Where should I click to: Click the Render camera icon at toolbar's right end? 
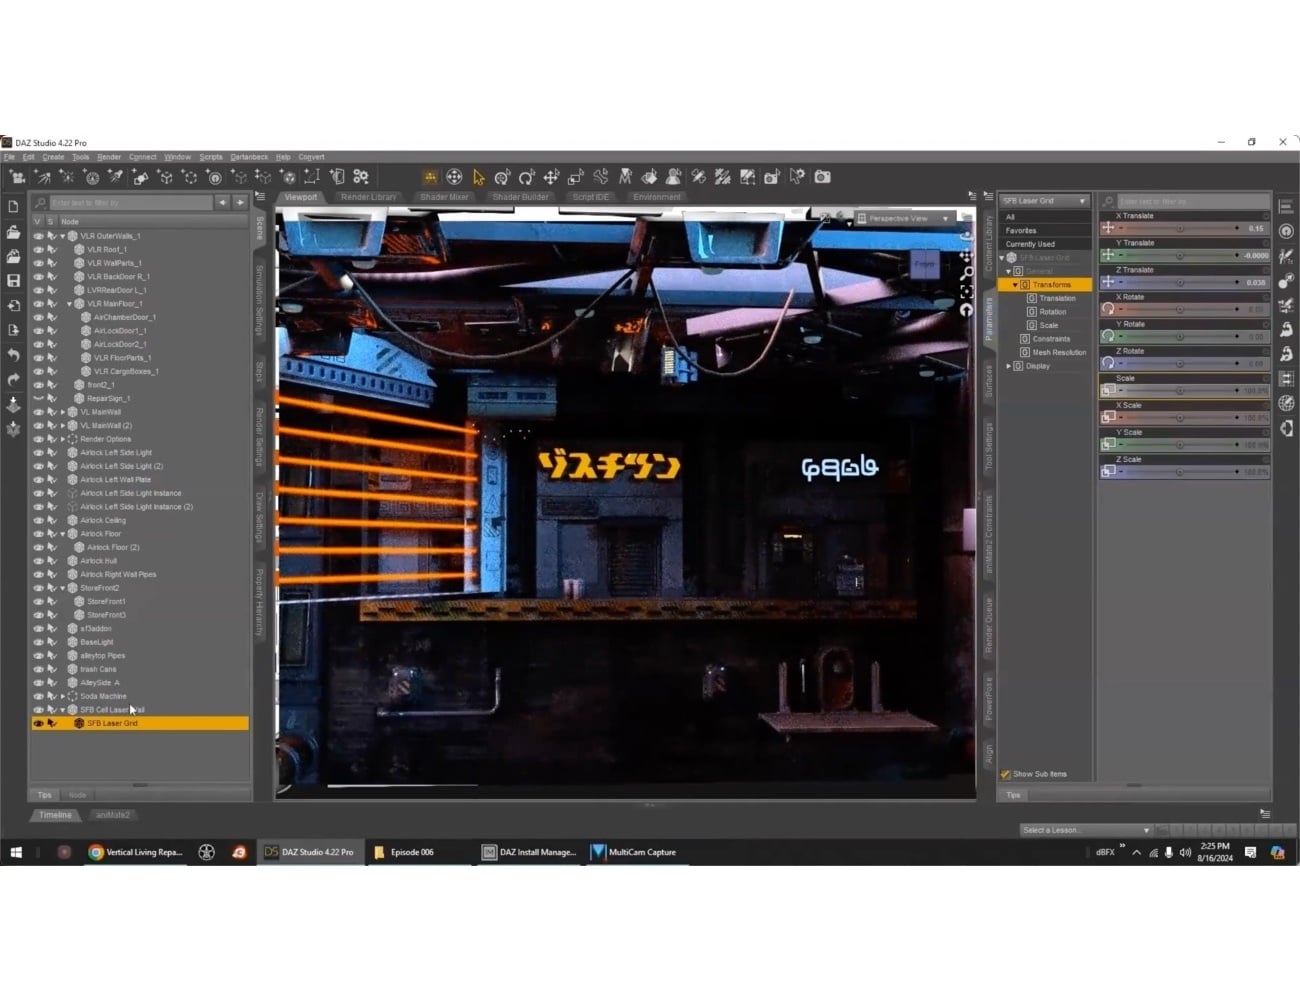pyautogui.click(x=821, y=177)
